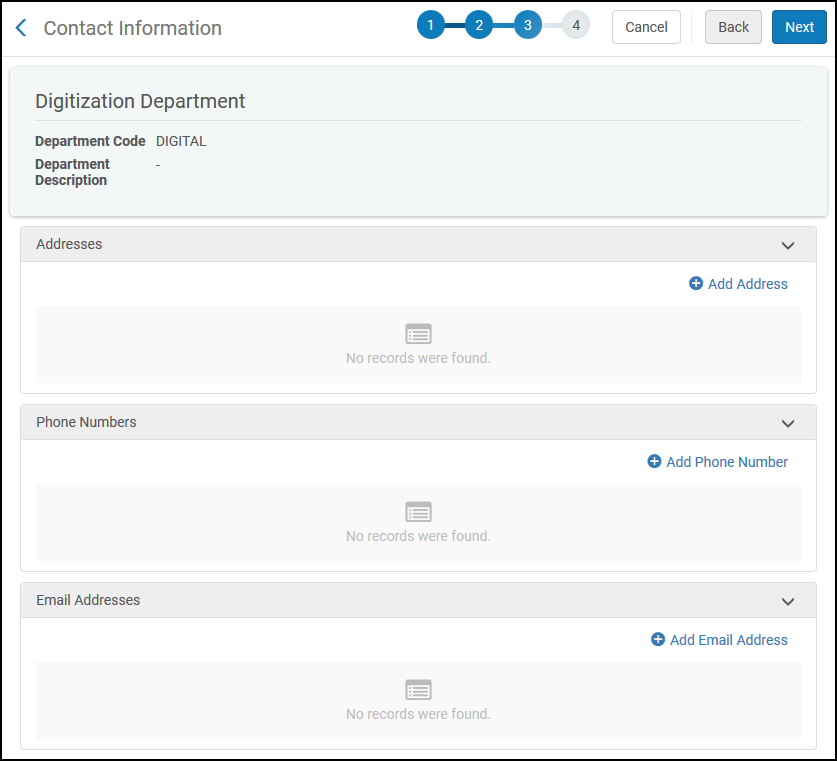Skip ahead to wizard step 4

pos(576,26)
